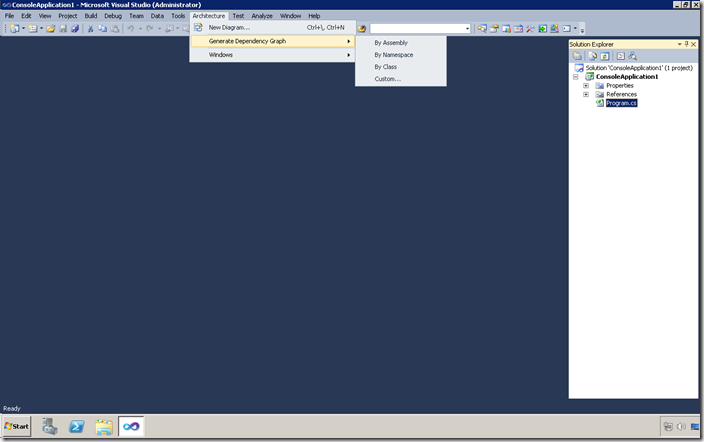Click Show All Files in Solution Explorer
This screenshot has height=442, width=704.
(x=592, y=56)
